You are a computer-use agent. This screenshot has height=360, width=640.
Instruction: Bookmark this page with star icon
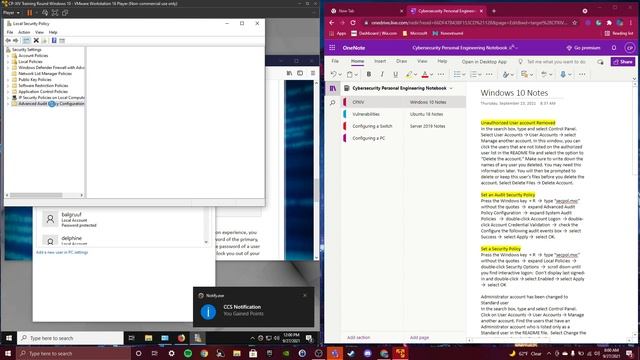[x=574, y=23]
